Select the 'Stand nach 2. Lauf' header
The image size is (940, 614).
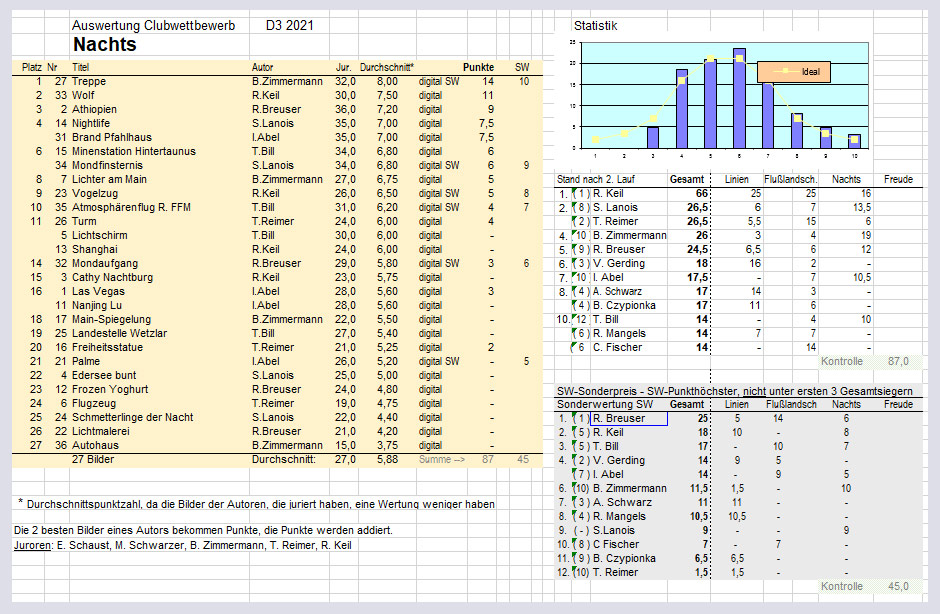point(595,179)
